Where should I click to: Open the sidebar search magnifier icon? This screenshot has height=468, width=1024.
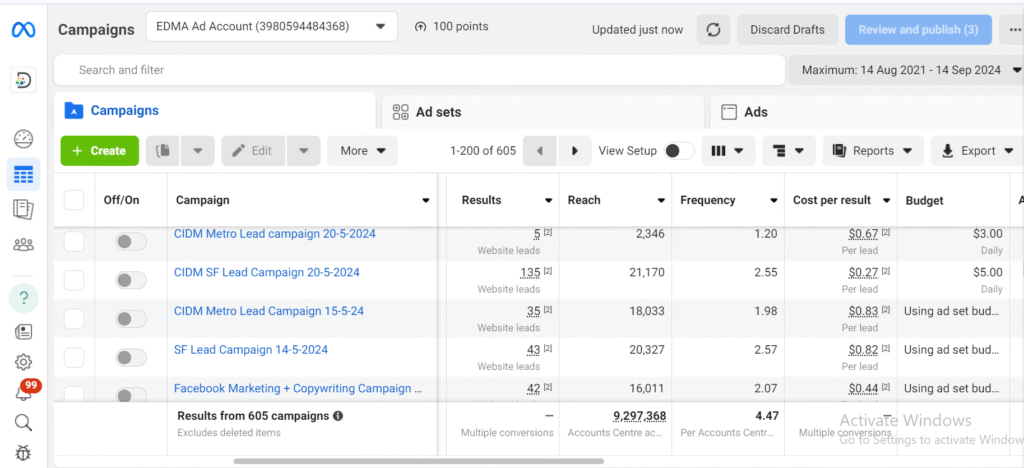23,423
